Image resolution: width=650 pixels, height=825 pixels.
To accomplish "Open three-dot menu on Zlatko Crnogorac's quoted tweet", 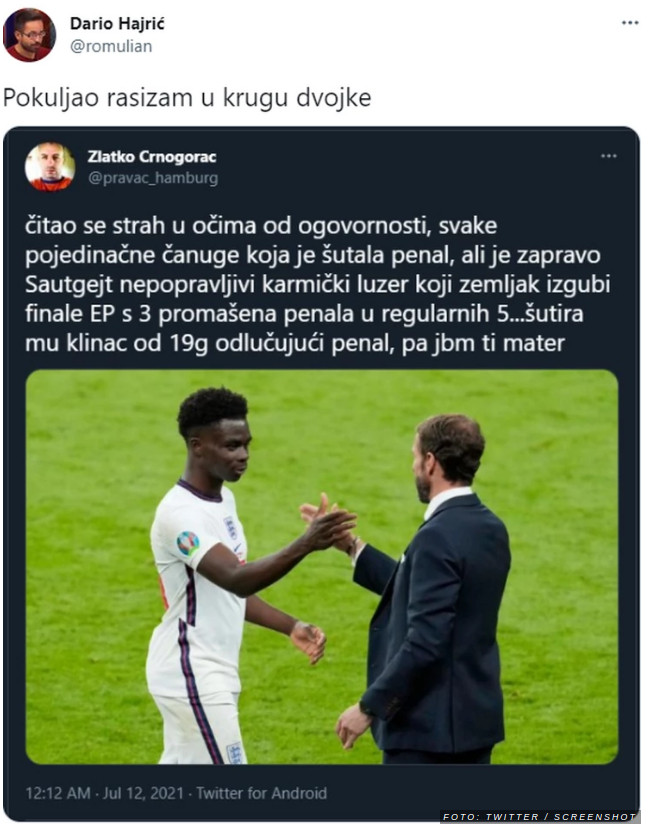I will click(x=608, y=156).
